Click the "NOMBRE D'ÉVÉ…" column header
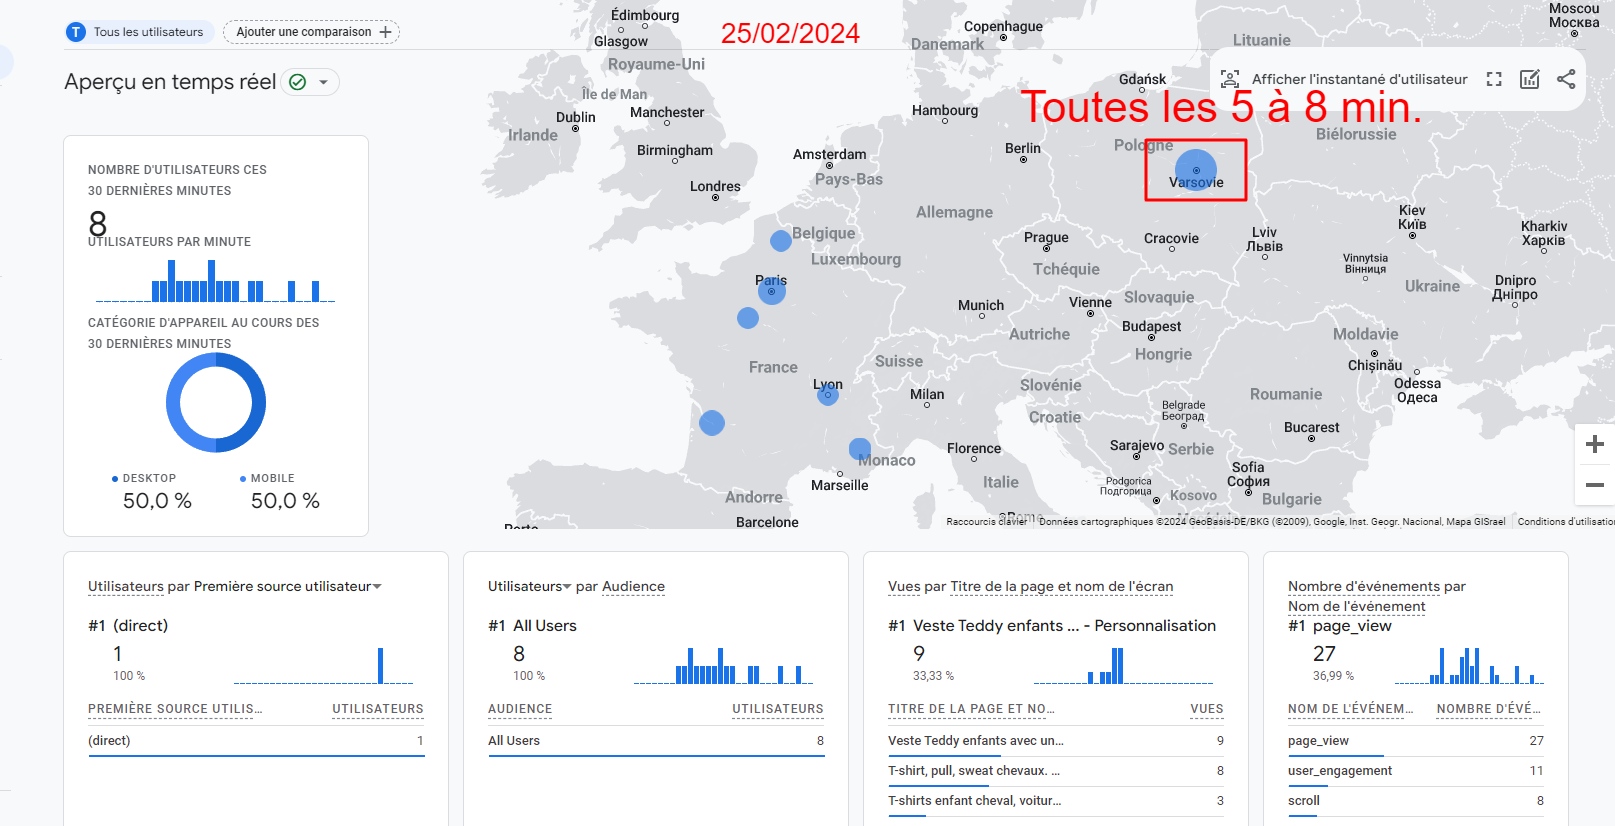 [1489, 709]
